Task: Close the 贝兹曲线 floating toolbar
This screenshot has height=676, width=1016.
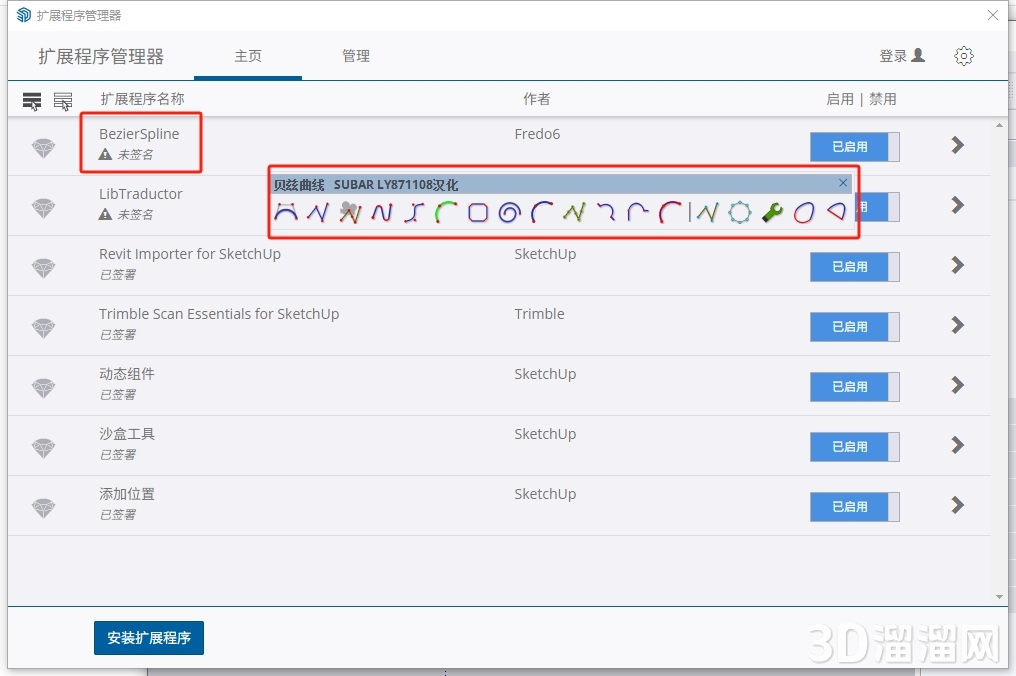Action: pyautogui.click(x=843, y=183)
